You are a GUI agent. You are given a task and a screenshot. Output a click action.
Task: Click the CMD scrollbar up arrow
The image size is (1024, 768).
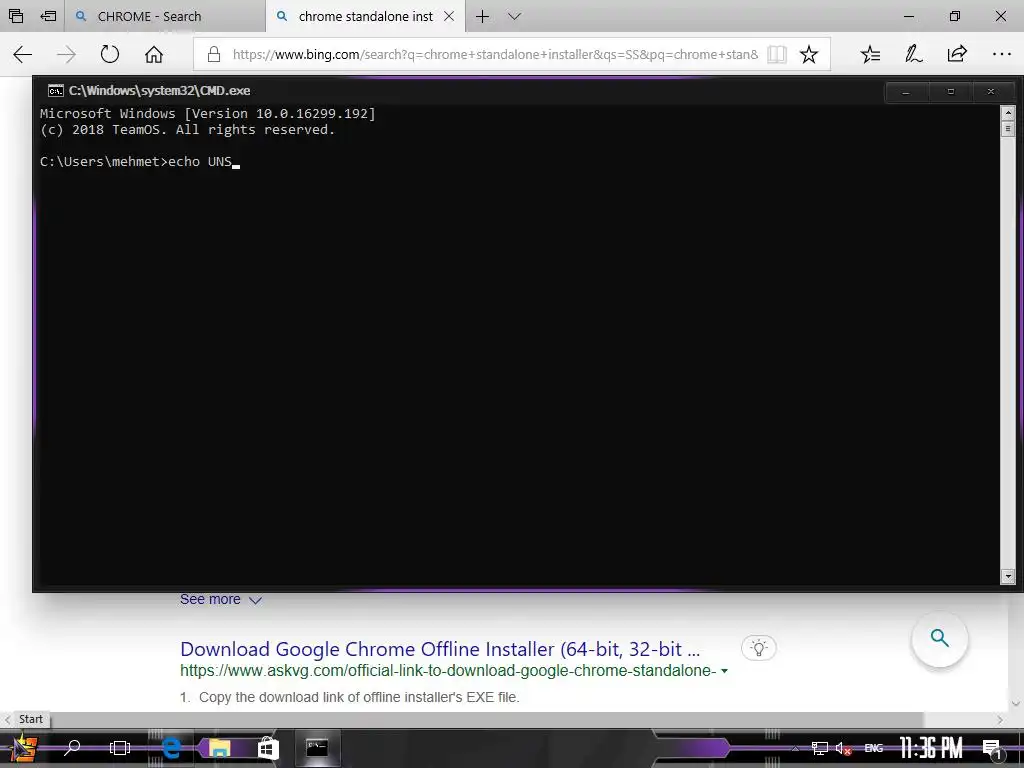pyautogui.click(x=1008, y=113)
